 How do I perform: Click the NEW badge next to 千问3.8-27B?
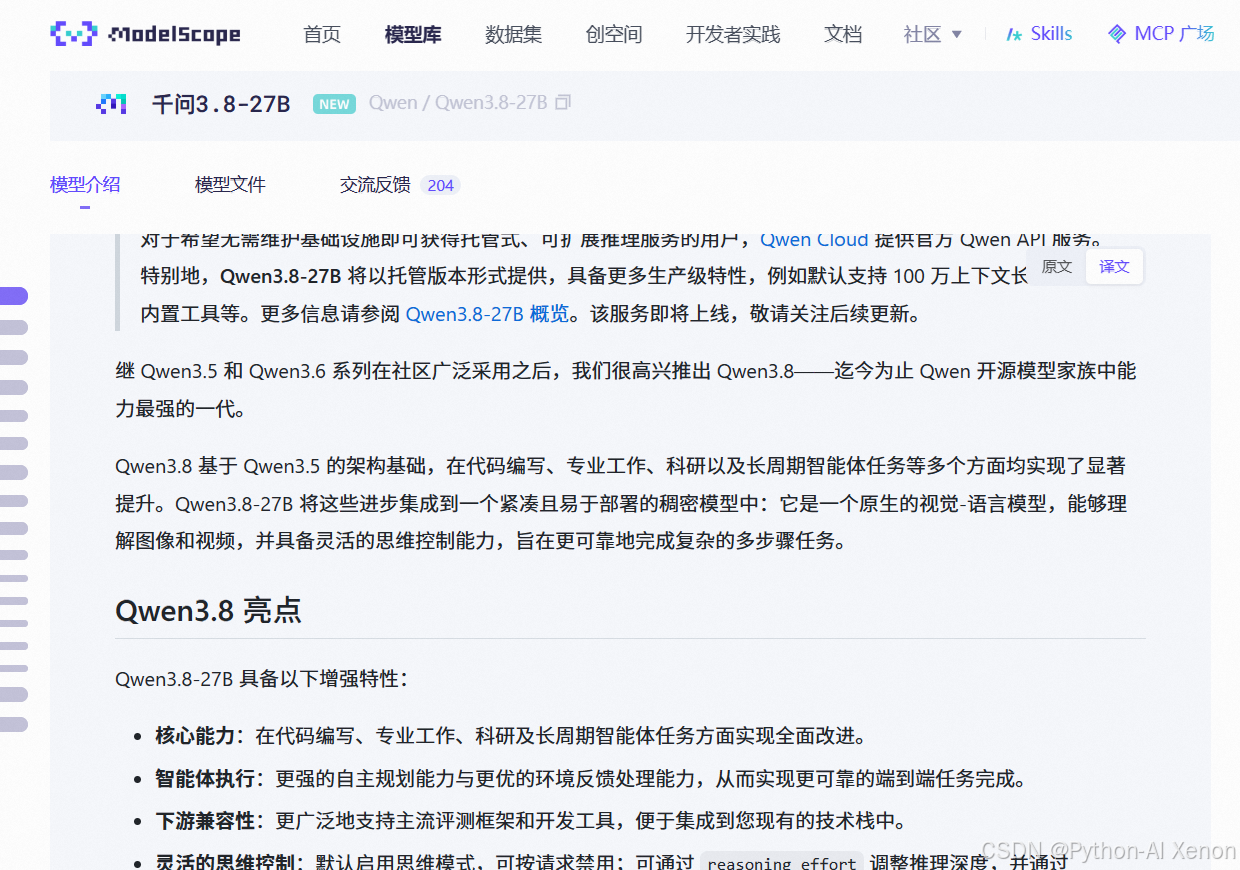[x=334, y=103]
